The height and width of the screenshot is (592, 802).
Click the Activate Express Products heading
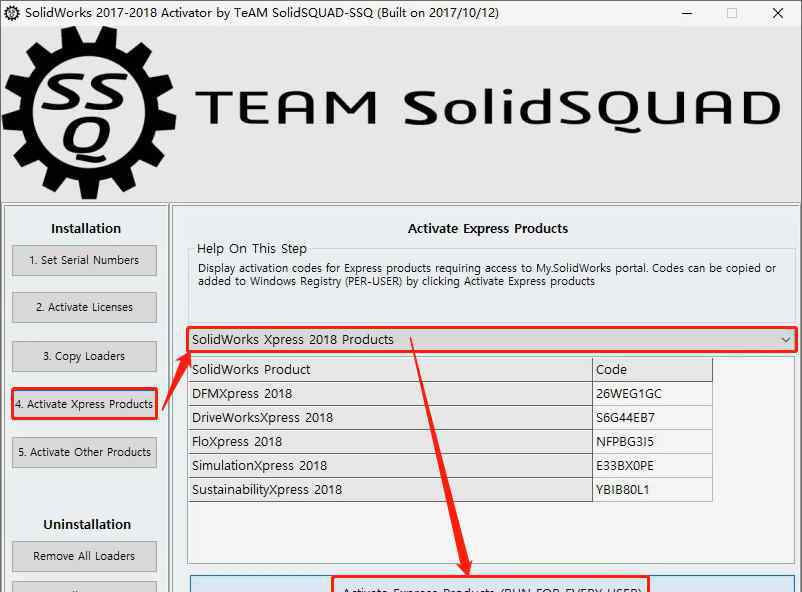pos(488,229)
